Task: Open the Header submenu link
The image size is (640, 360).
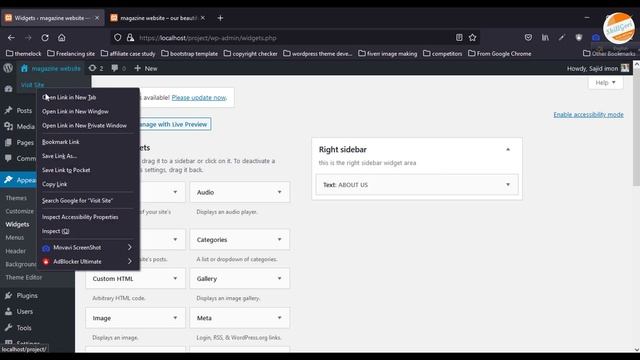Action: tap(16, 251)
